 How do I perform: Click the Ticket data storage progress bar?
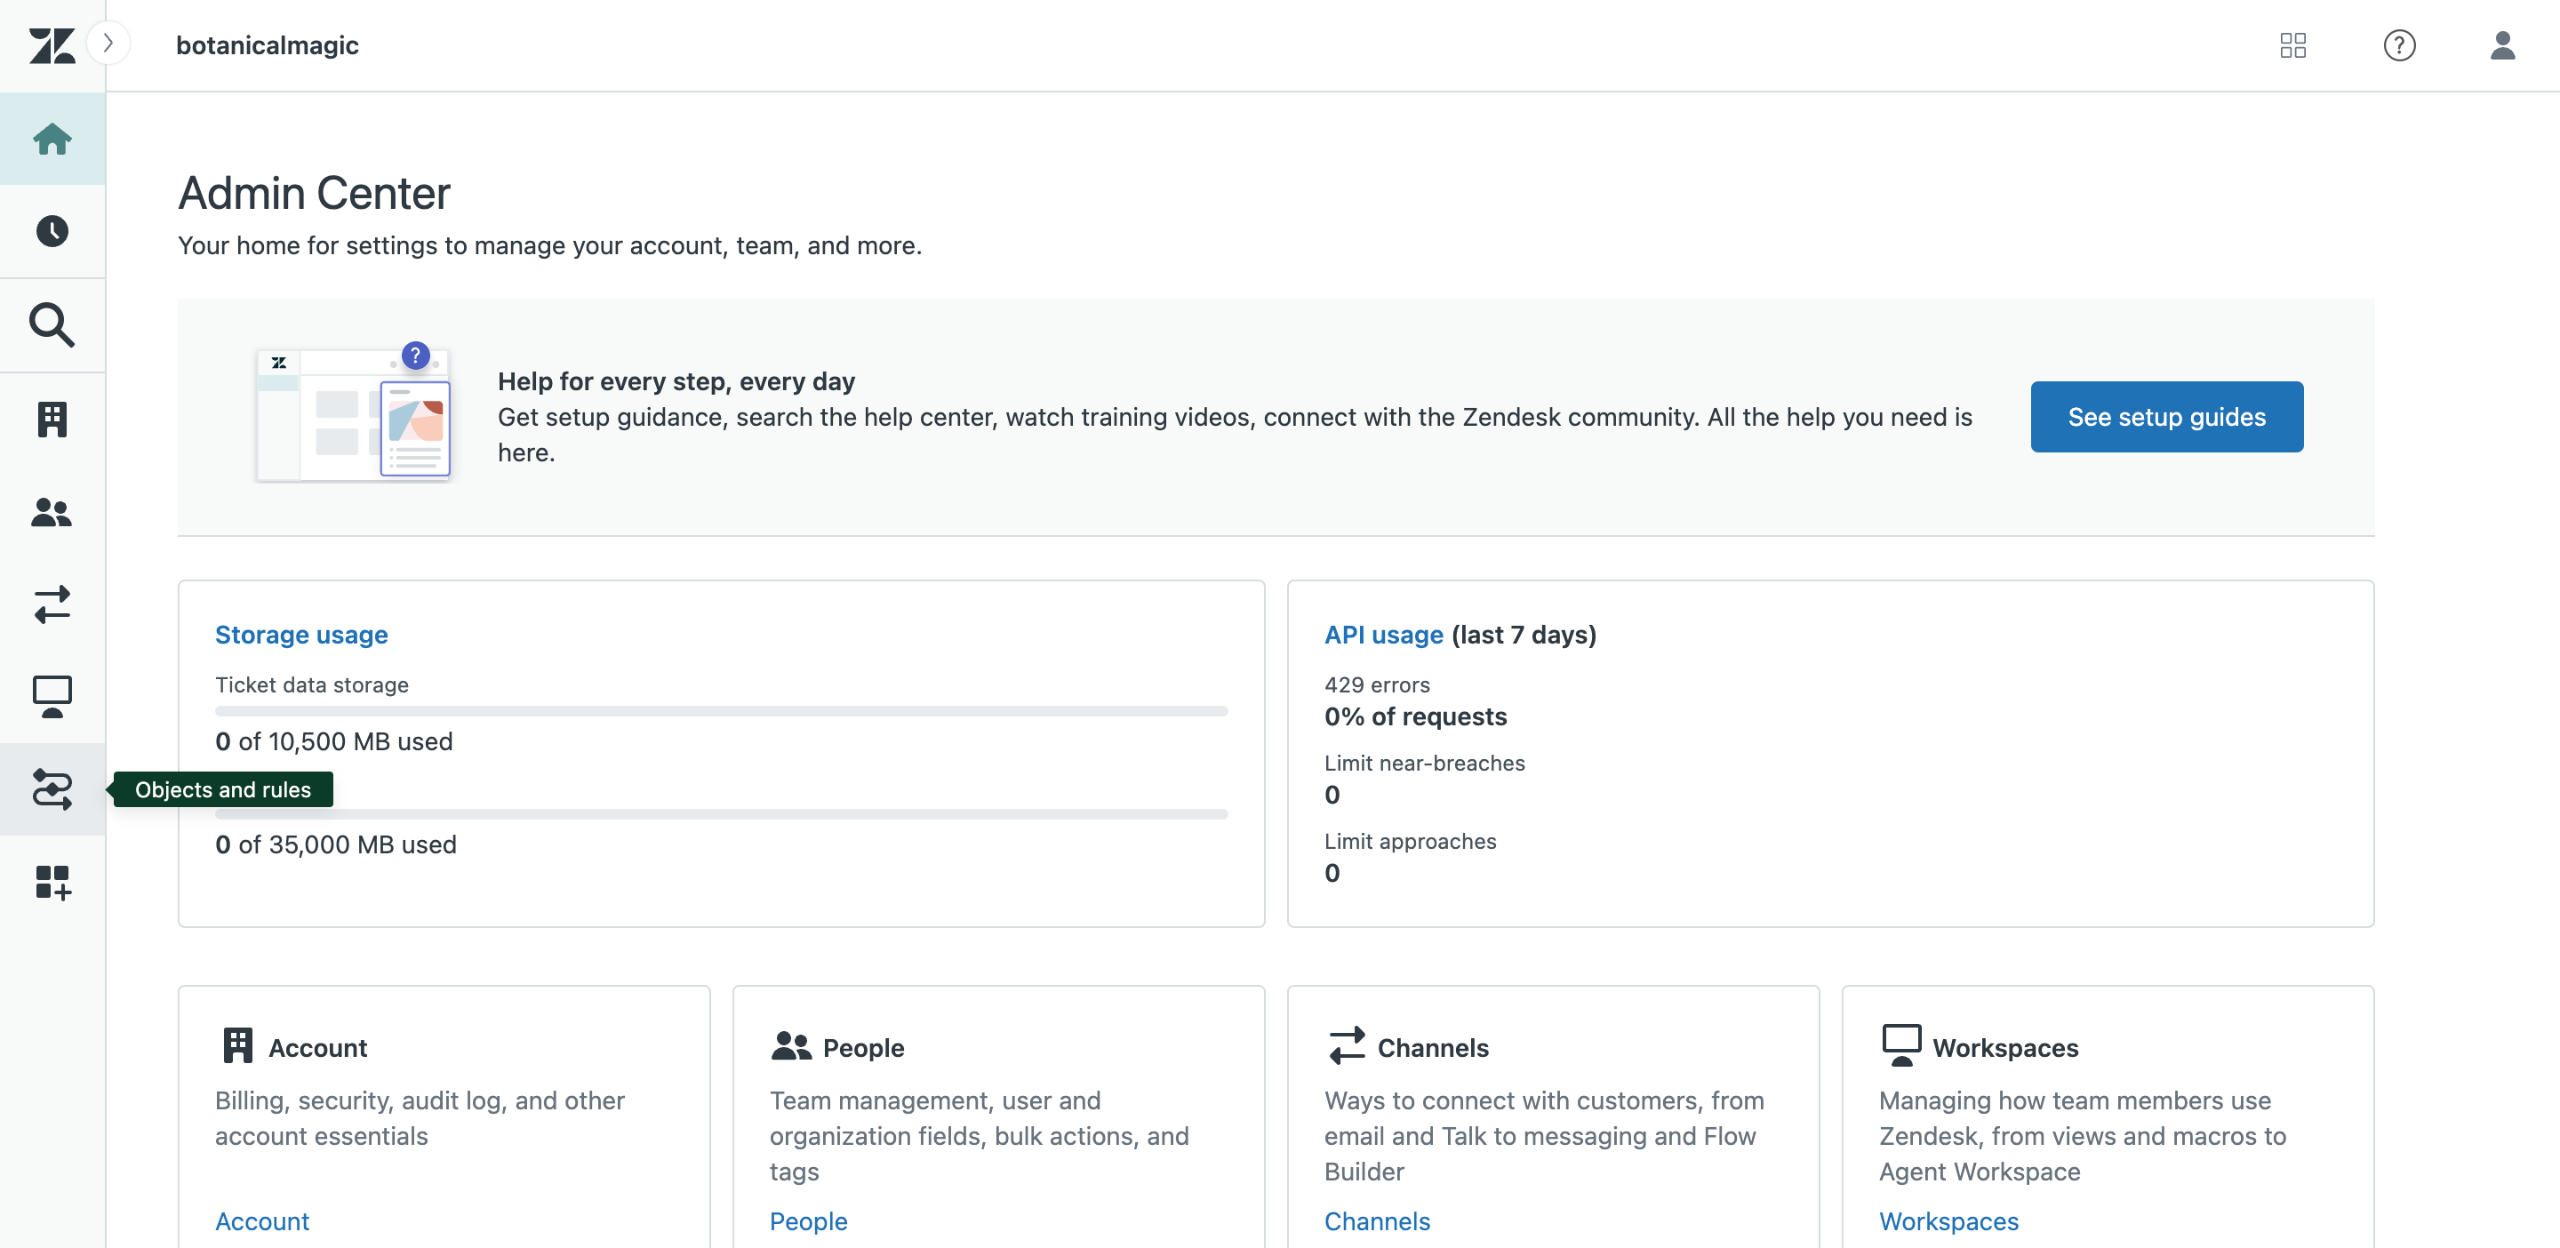[721, 711]
